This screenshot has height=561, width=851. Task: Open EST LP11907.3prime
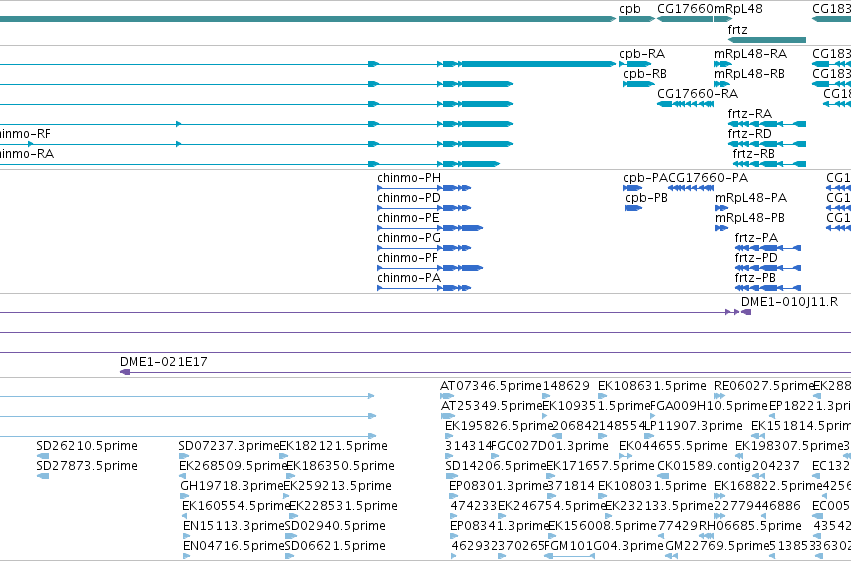coord(650,436)
